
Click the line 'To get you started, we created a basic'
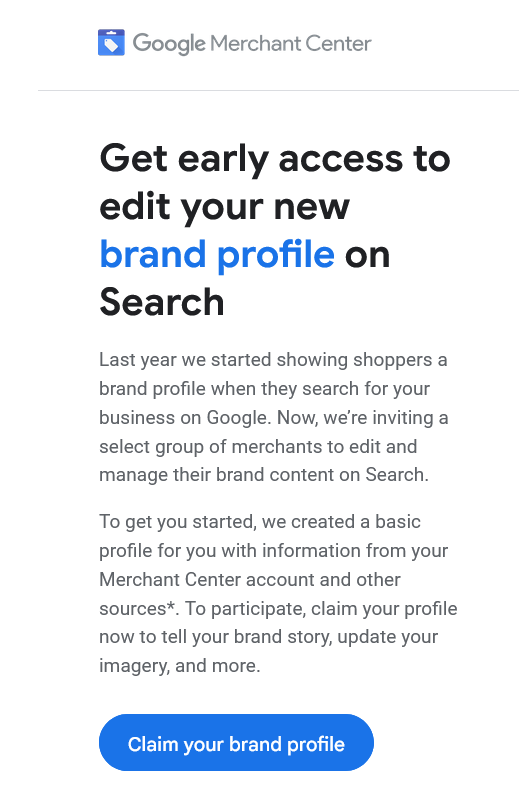[x=260, y=522]
